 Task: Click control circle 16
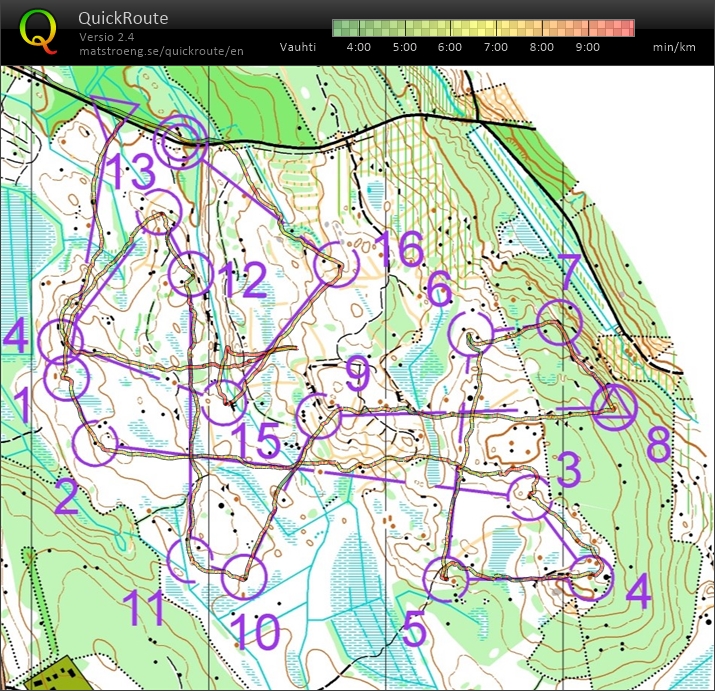(x=335, y=264)
